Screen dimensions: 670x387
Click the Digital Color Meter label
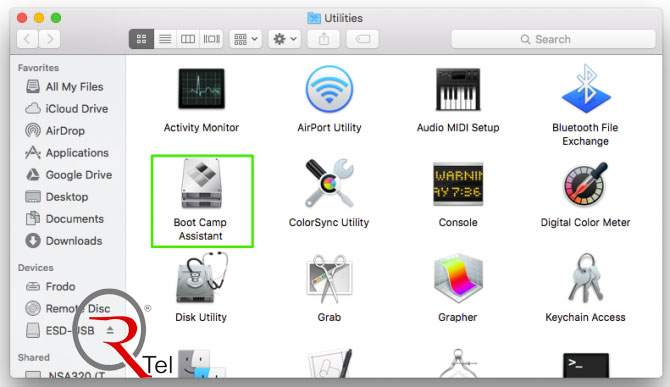[x=585, y=222]
